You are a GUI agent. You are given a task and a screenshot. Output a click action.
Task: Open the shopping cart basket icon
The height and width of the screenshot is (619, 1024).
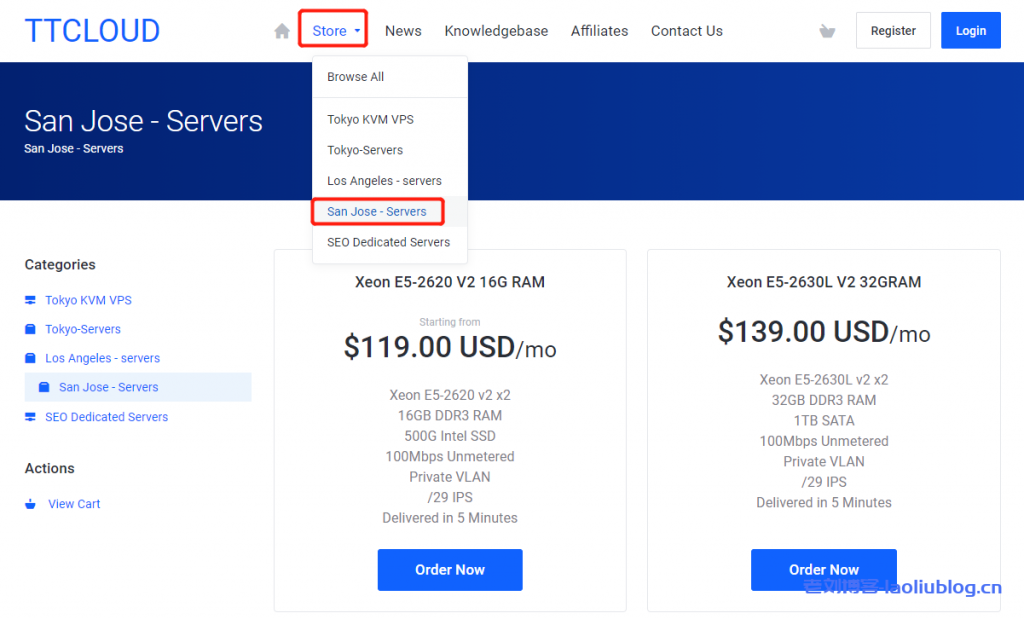[827, 31]
